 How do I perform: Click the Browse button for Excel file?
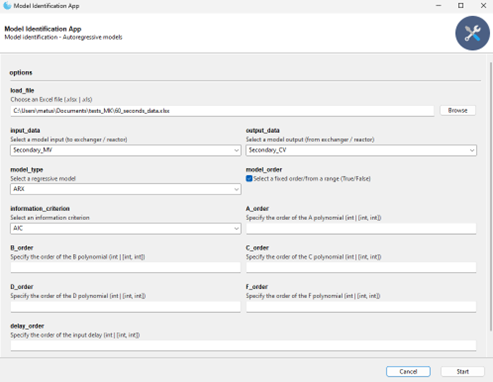click(458, 110)
